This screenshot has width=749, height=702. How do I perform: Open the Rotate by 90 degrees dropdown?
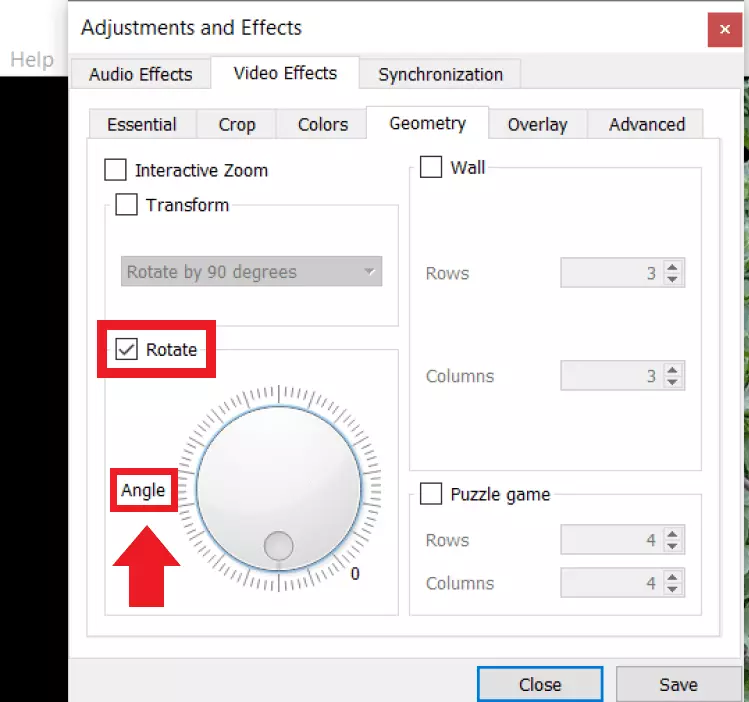pyautogui.click(x=251, y=272)
